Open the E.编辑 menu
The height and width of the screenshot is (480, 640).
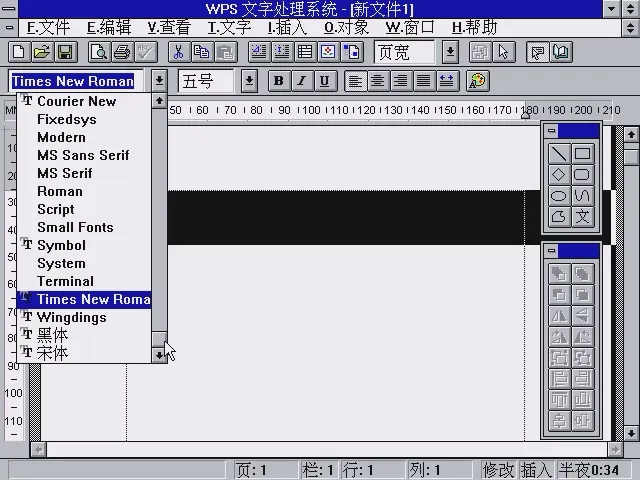pos(109,28)
